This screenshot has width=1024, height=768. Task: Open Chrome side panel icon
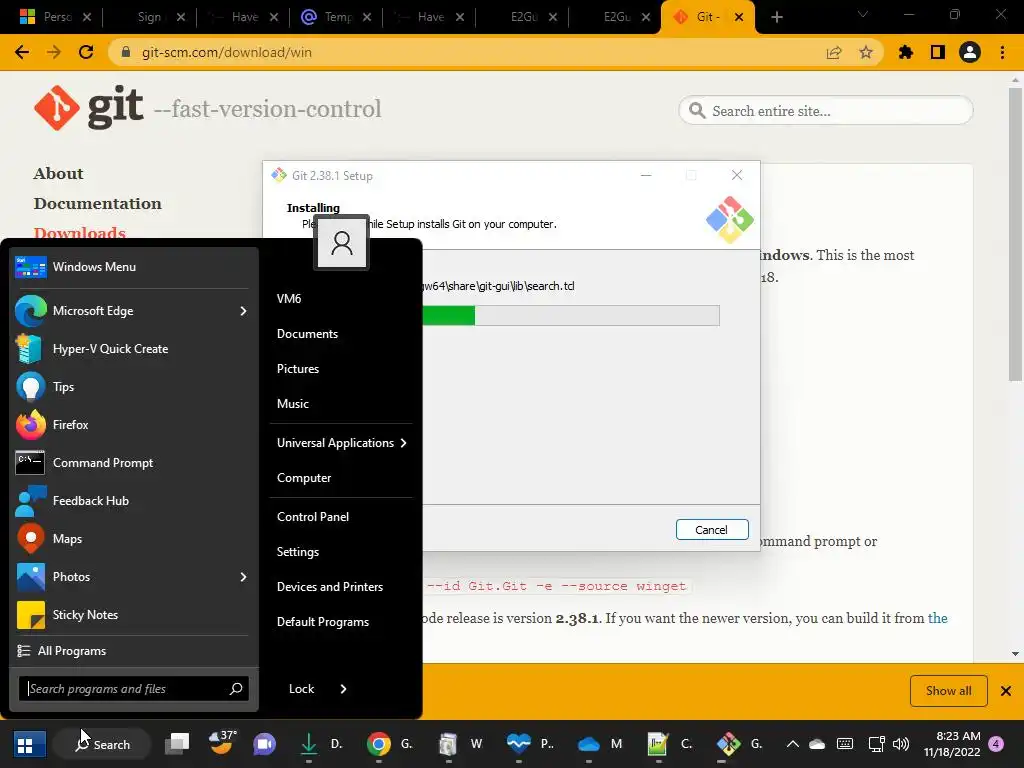[938, 52]
